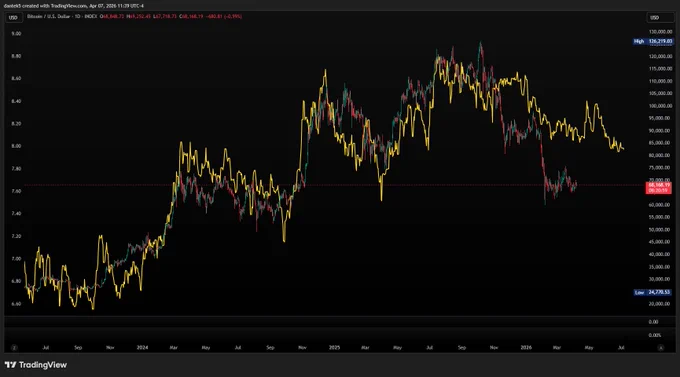Click the round icon left of time axis
Screen dimensions: 680x377
click(x=14, y=347)
